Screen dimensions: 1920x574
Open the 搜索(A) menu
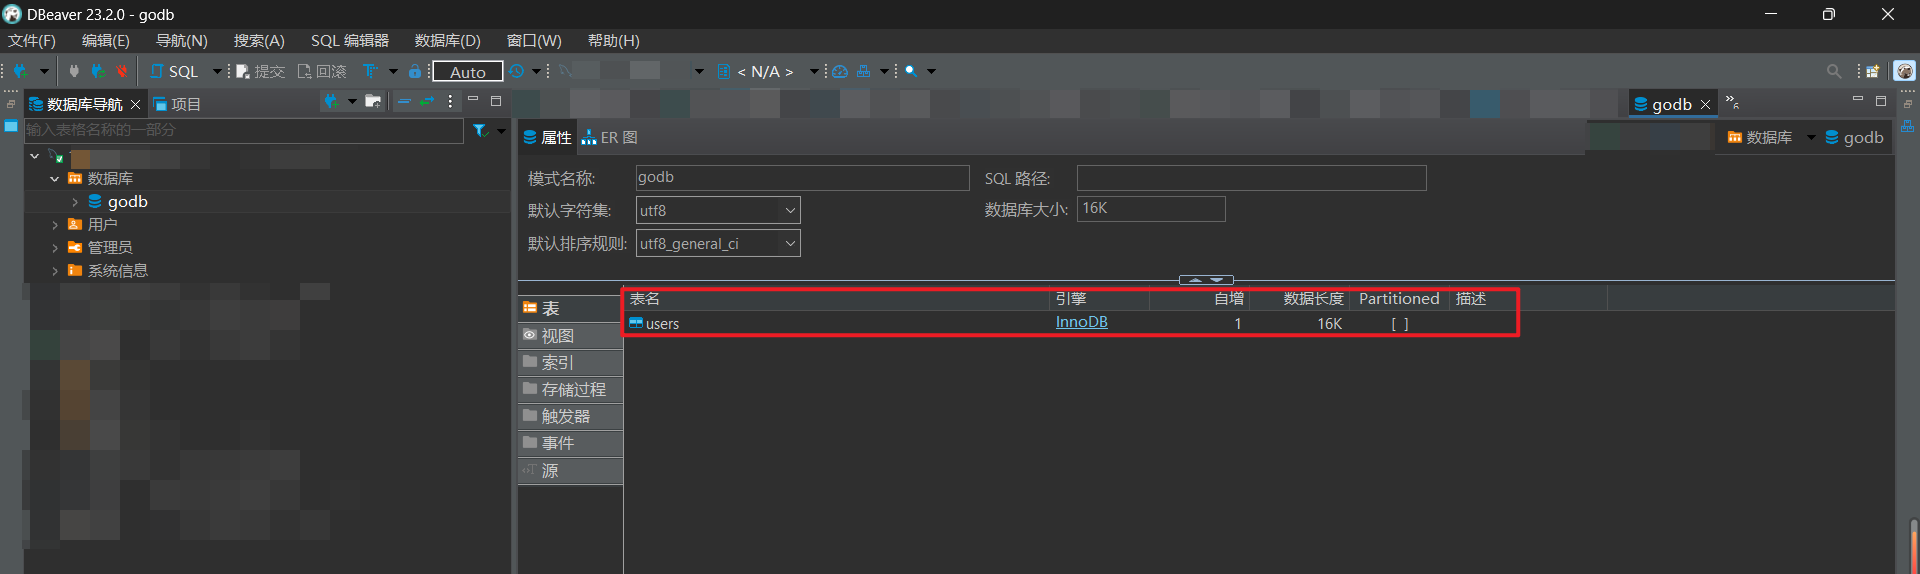259,40
